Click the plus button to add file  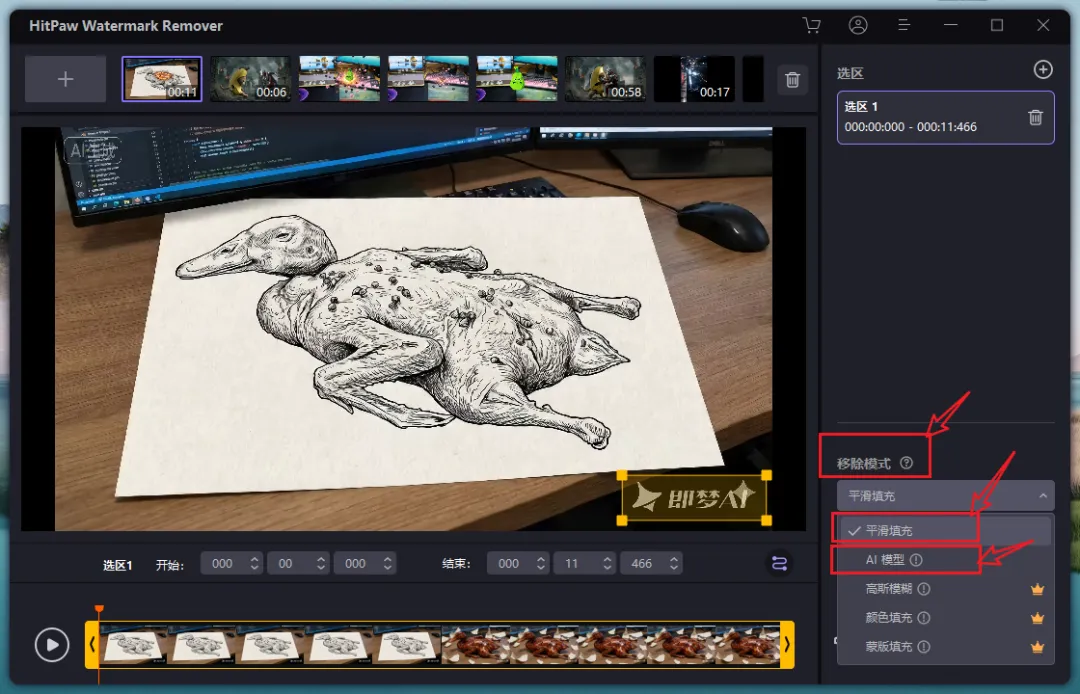pyautogui.click(x=65, y=79)
